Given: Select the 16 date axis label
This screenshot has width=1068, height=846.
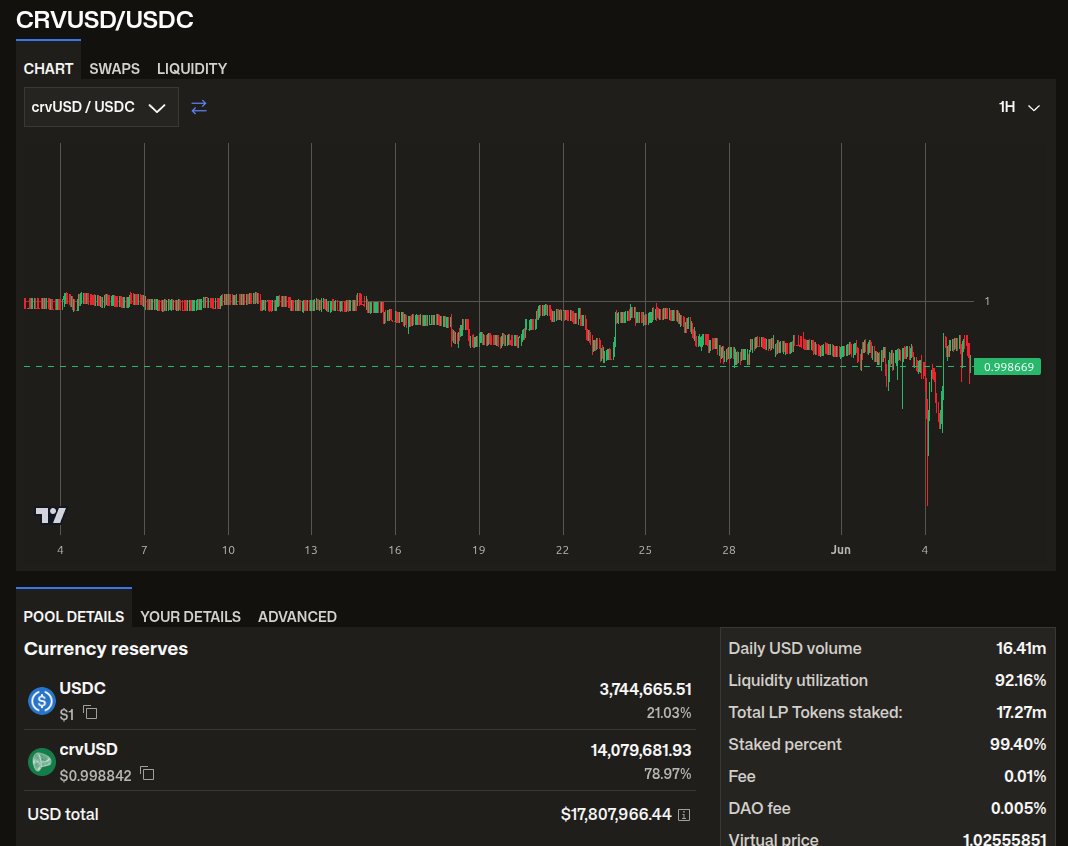Looking at the screenshot, I should (x=395, y=550).
